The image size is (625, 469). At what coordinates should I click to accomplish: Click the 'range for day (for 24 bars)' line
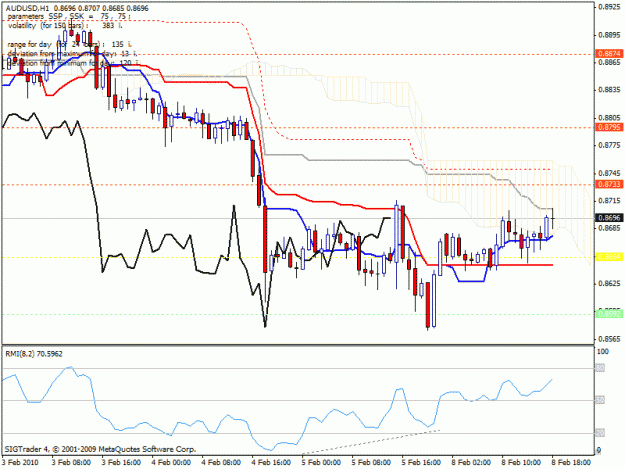point(70,44)
